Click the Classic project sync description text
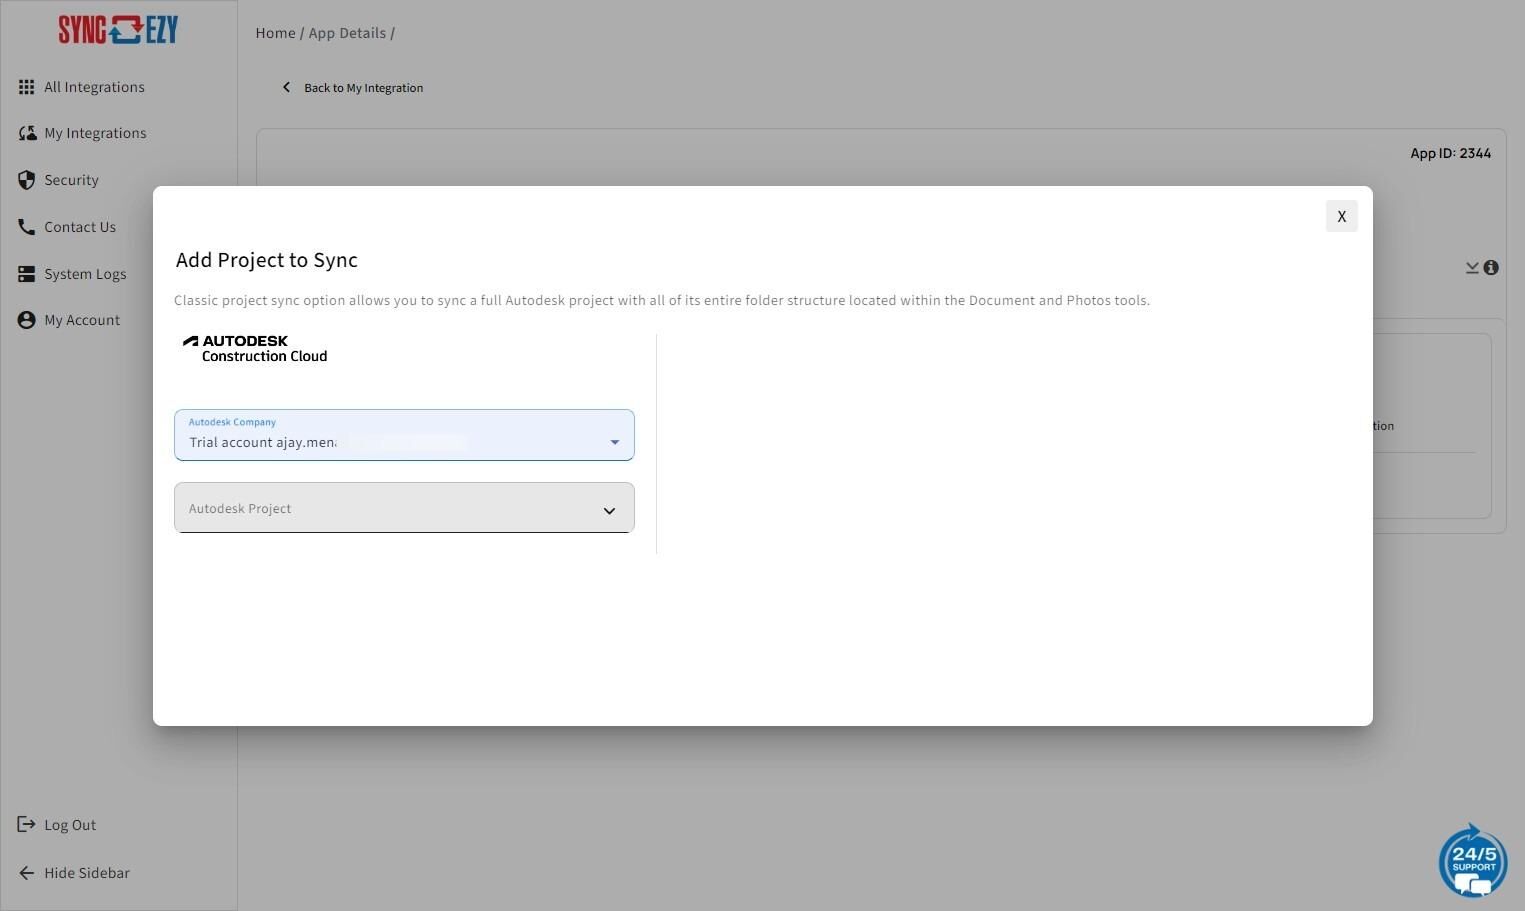 point(662,300)
